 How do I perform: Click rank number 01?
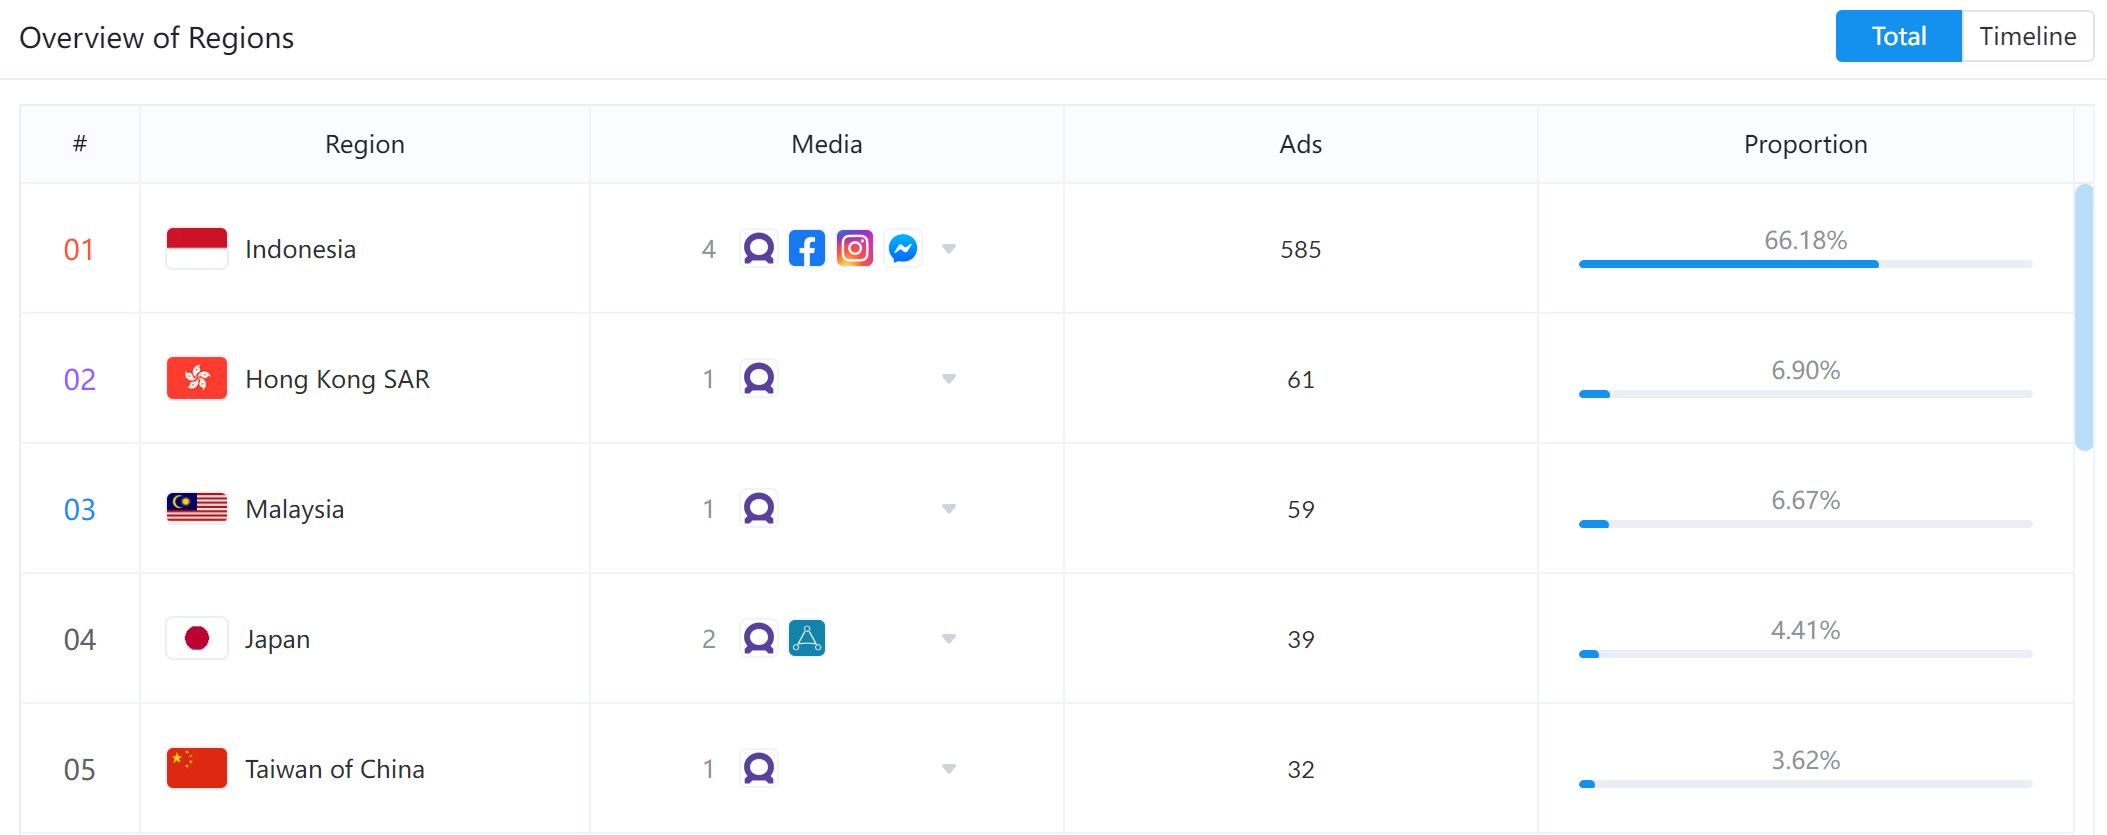point(79,249)
